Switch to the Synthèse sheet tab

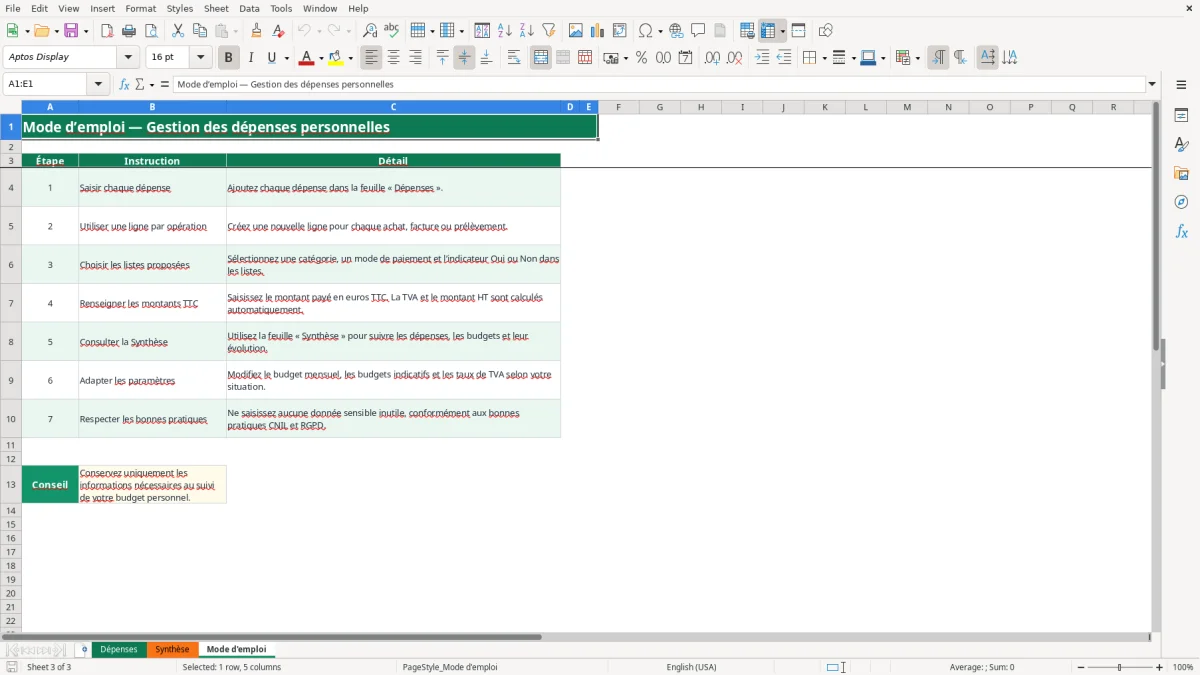172,649
